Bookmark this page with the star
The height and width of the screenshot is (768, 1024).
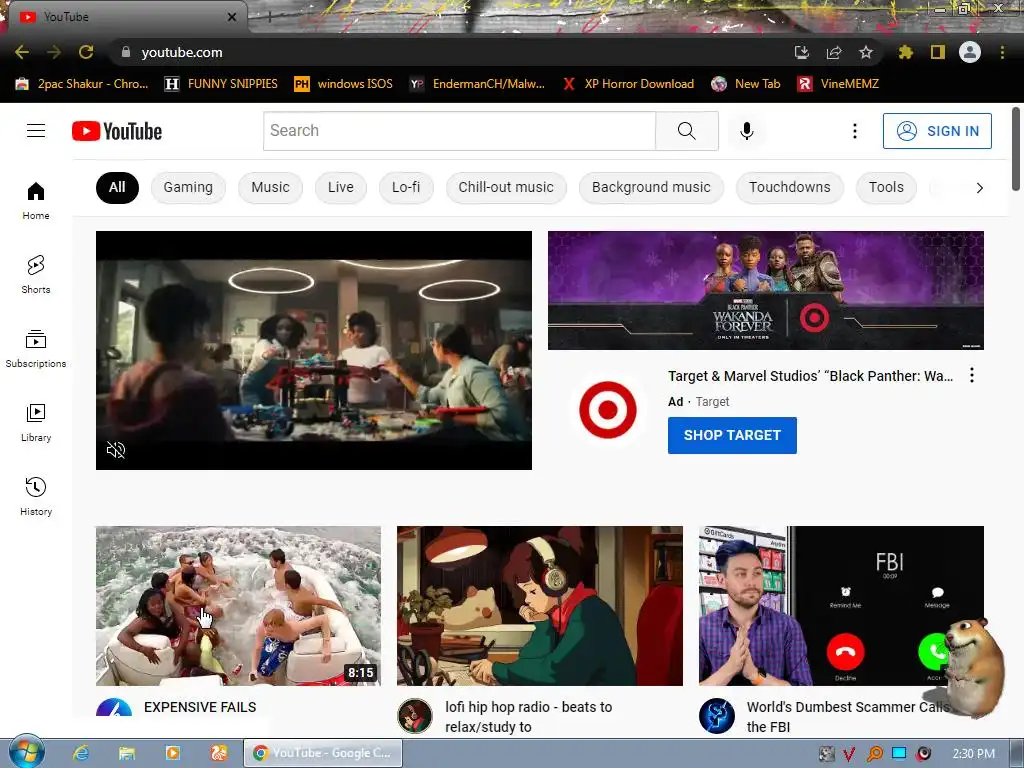coord(865,52)
